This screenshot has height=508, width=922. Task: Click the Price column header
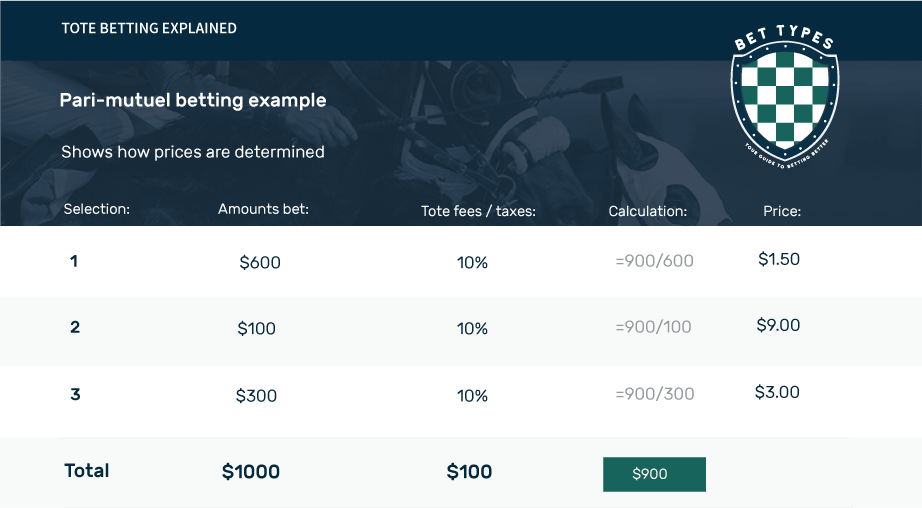pos(782,211)
